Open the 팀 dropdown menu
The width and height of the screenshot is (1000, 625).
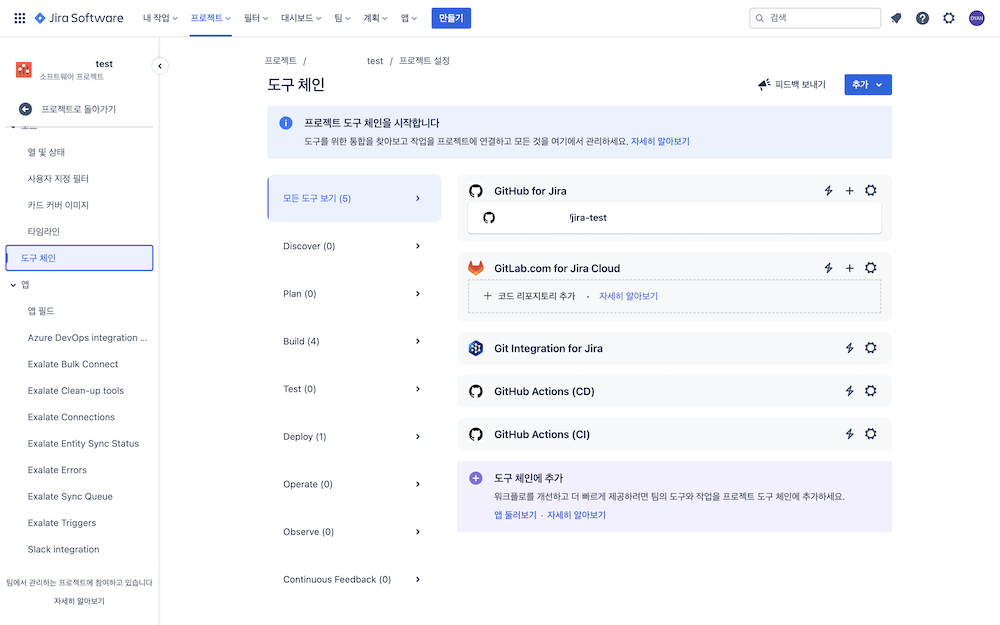(342, 18)
